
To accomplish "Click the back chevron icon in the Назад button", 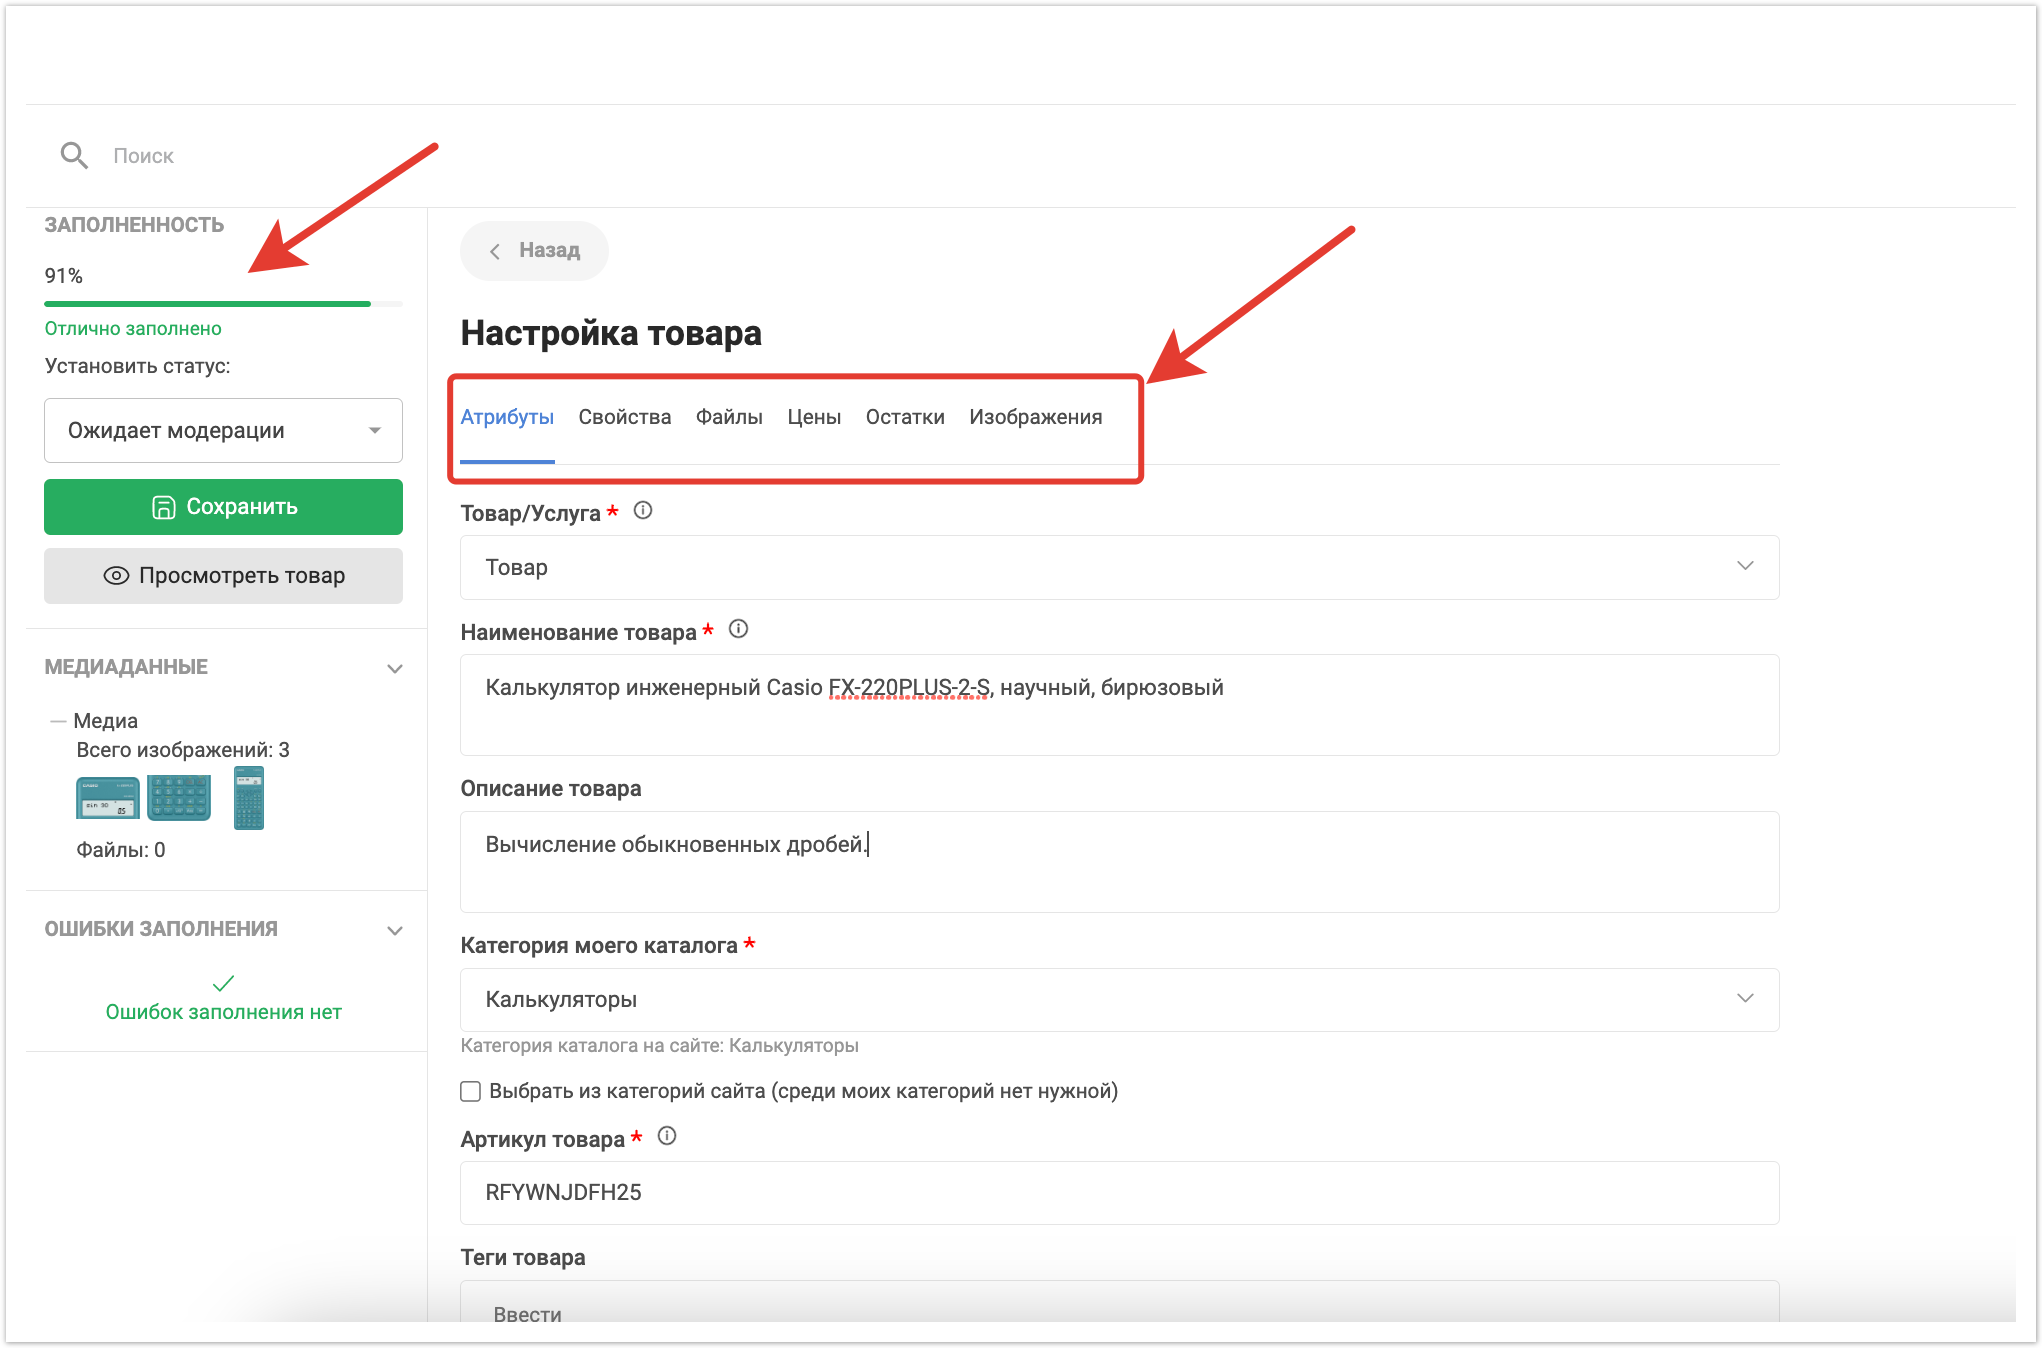I will (495, 251).
